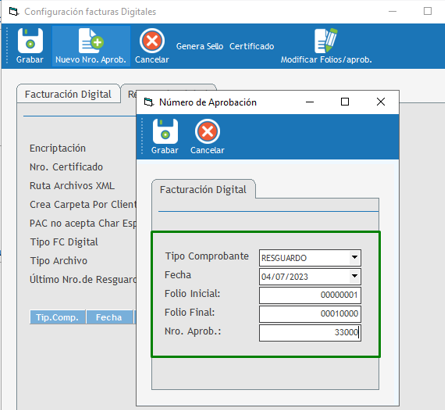445x410 pixels.
Task: Click Configuración facturas Digitales window icon
Action: [14, 12]
